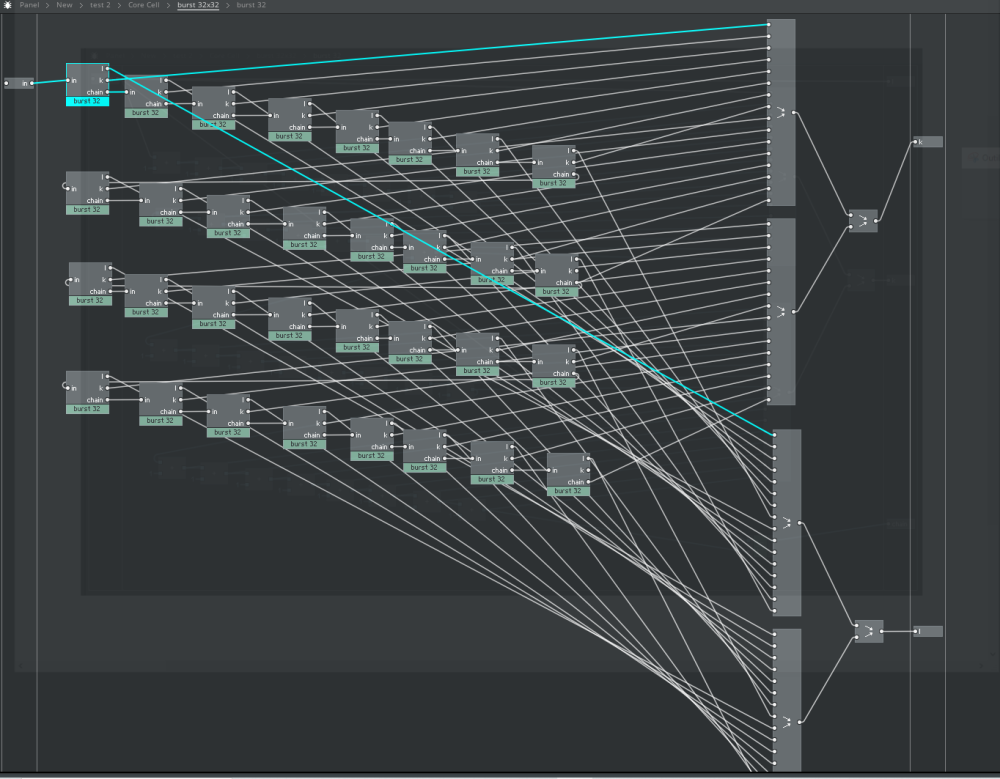
Task: Click the 'k' output port of the highlighted module
Action: 108,80
